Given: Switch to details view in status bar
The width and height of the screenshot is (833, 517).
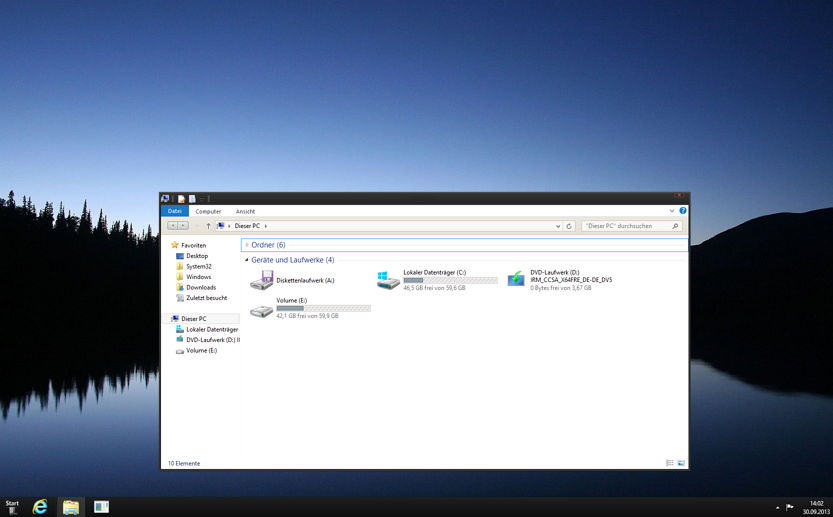Looking at the screenshot, I should pos(670,463).
